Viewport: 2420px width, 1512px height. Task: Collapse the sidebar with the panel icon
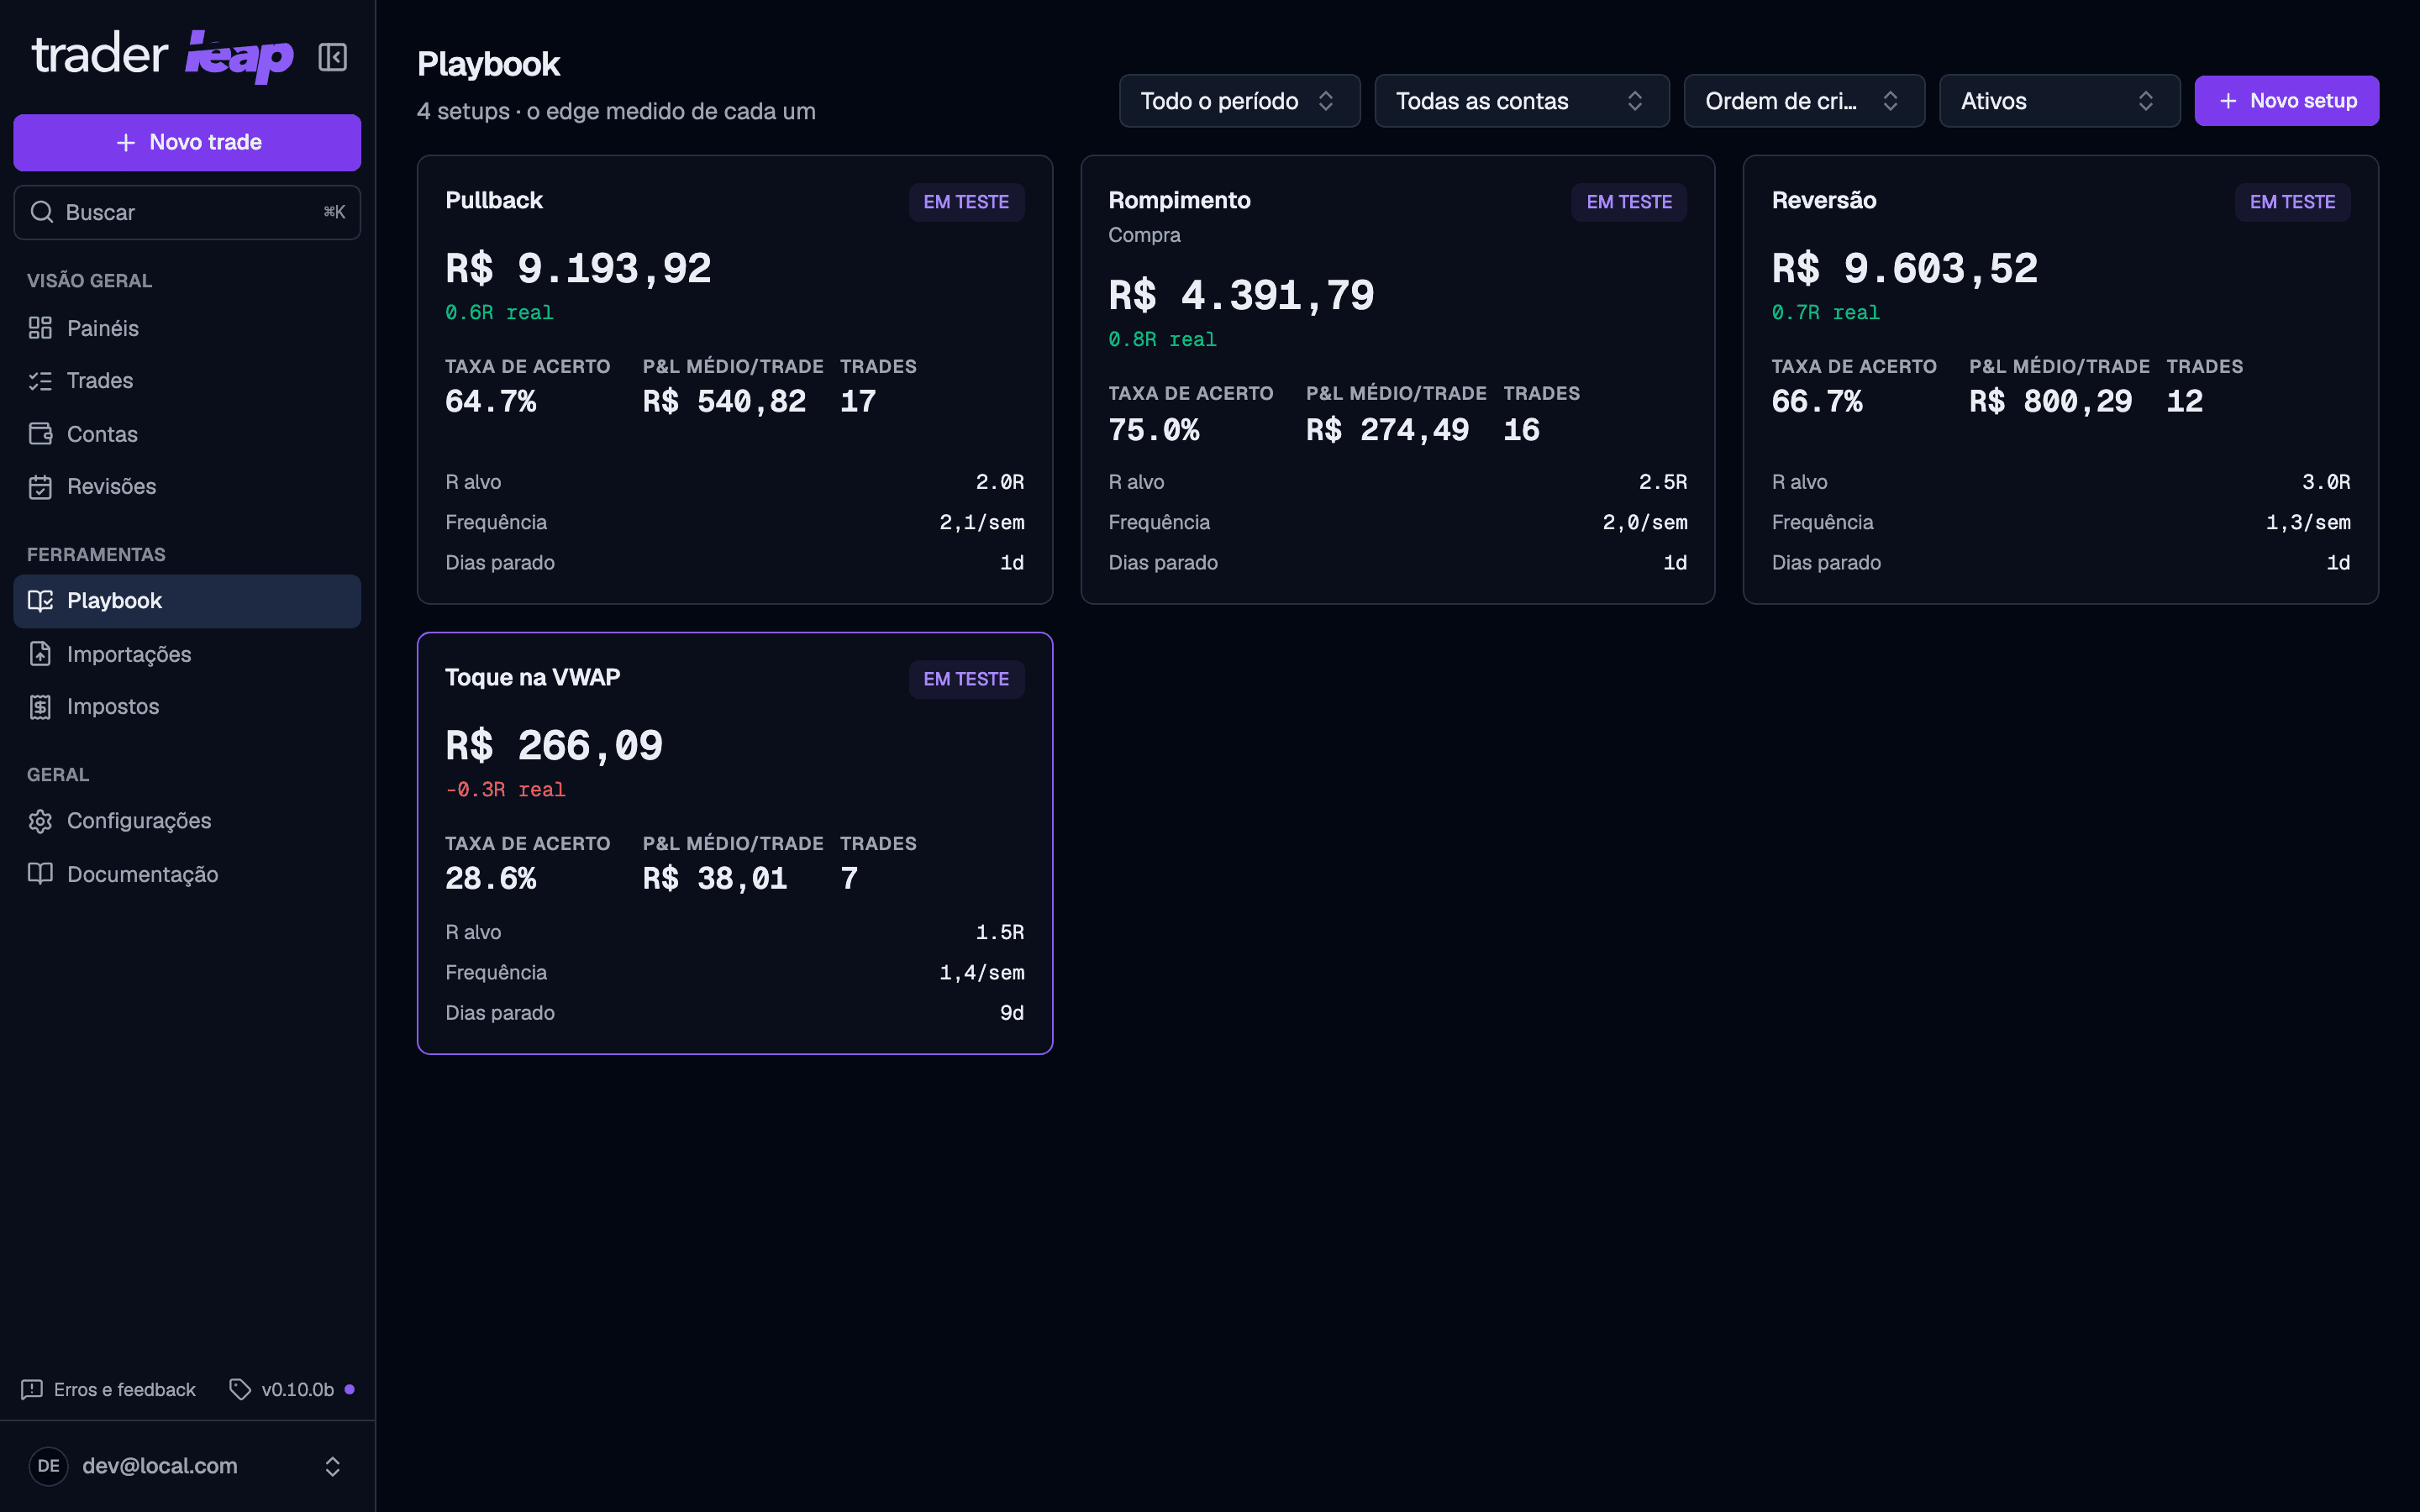[x=332, y=57]
